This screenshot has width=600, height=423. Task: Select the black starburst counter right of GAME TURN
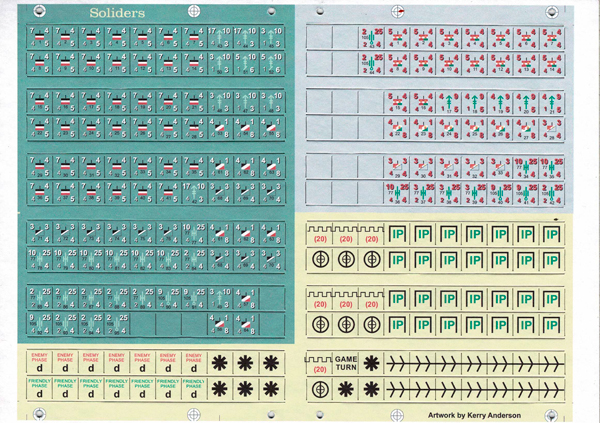click(372, 362)
